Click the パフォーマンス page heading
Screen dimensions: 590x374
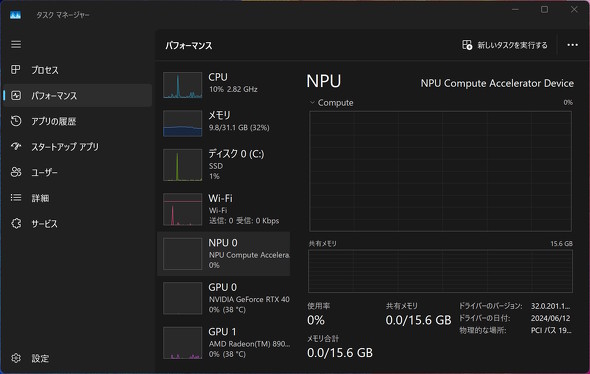189,46
